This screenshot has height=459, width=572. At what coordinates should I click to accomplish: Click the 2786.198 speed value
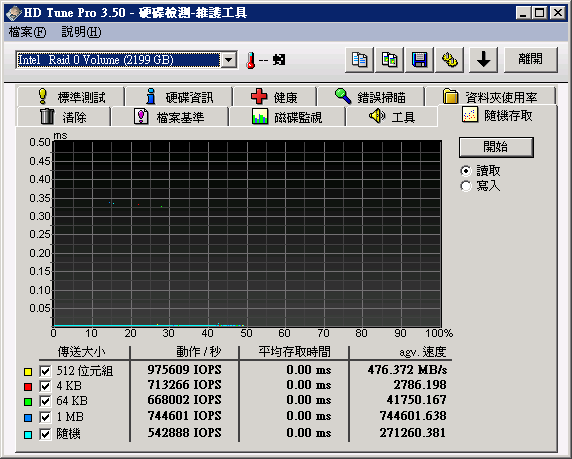point(420,385)
